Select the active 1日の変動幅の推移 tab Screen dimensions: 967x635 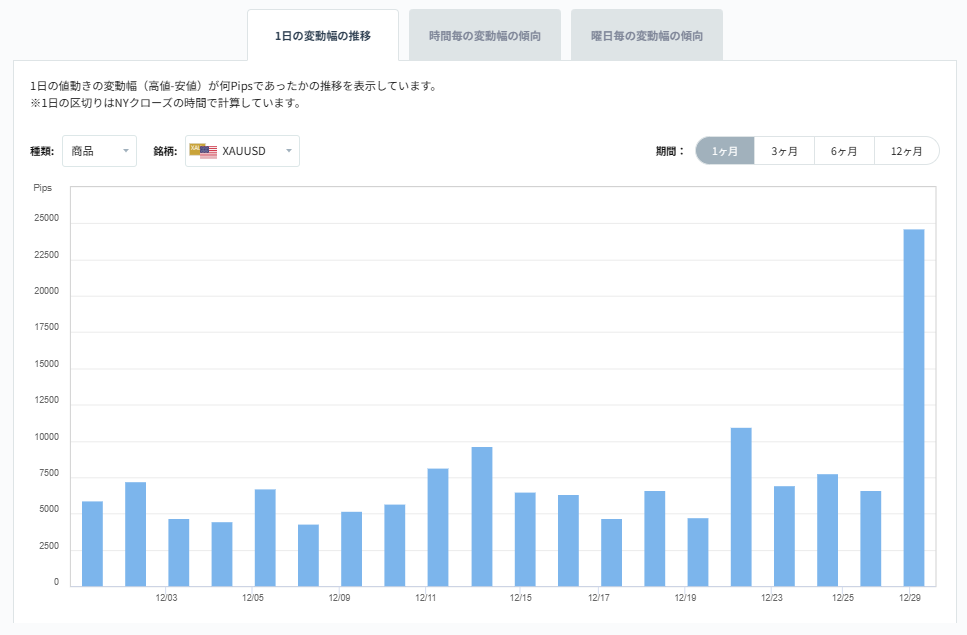tap(322, 34)
